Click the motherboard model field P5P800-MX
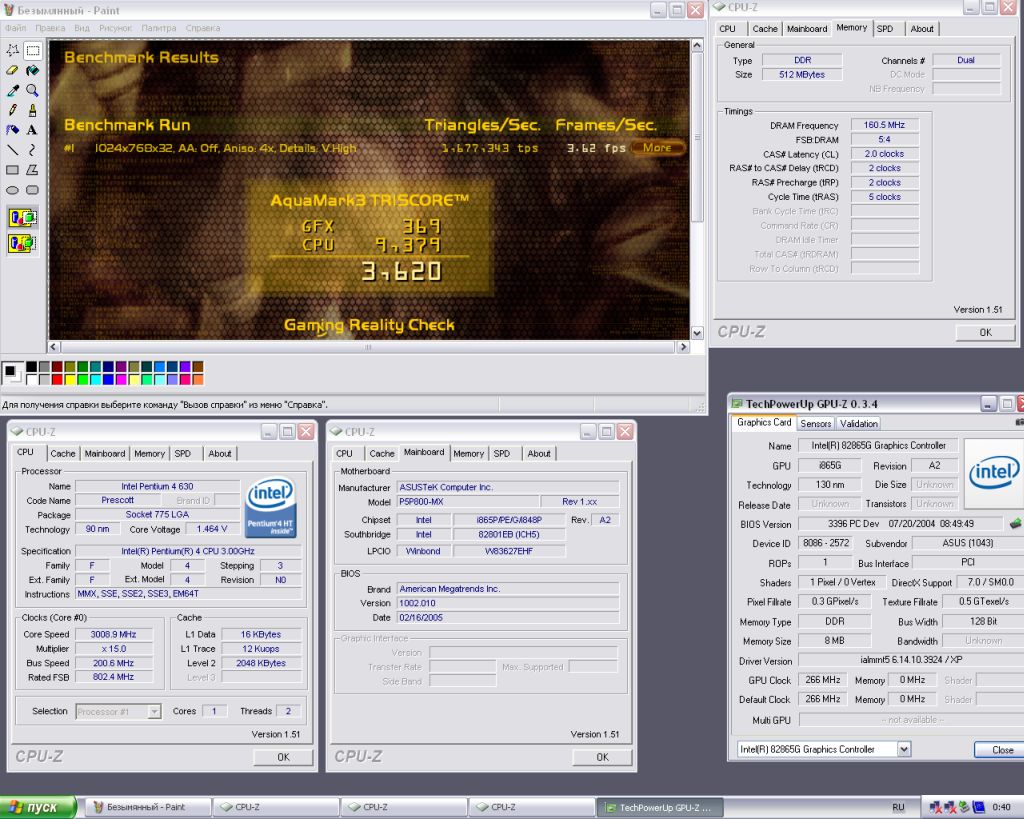The image size is (1024, 819). pos(468,502)
